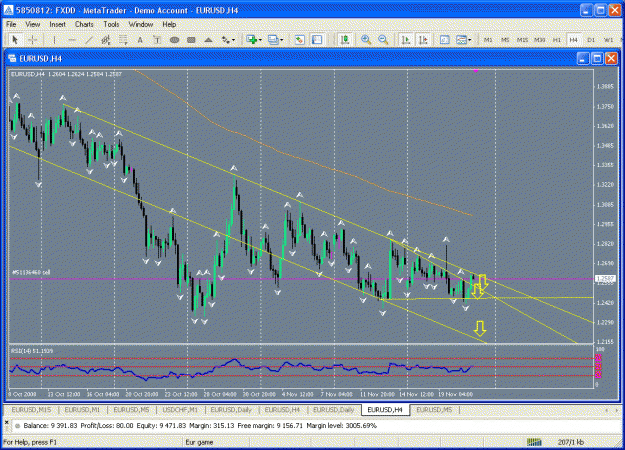Select the Vertical Line drawing tool

54,39
